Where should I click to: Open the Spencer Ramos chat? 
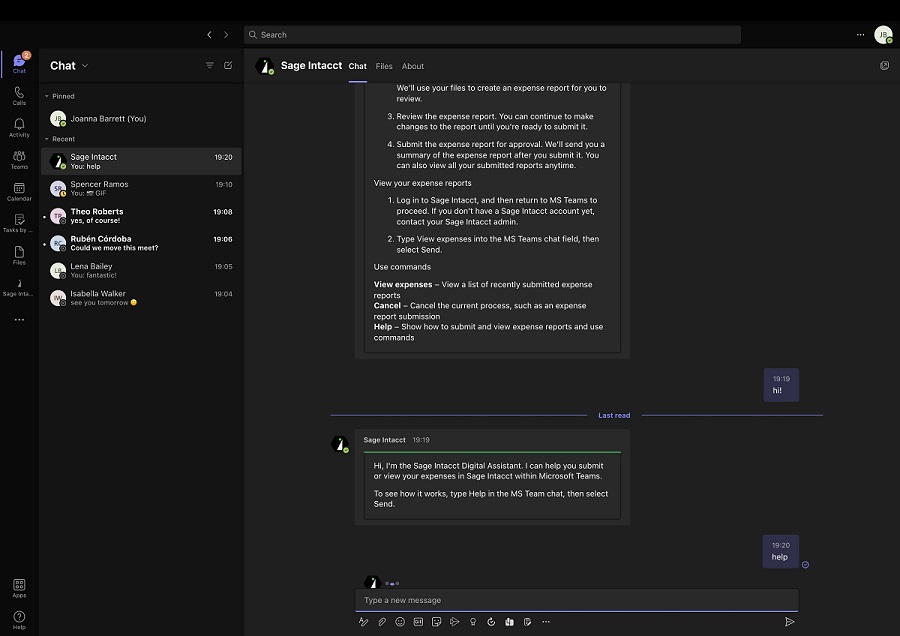tap(141, 188)
